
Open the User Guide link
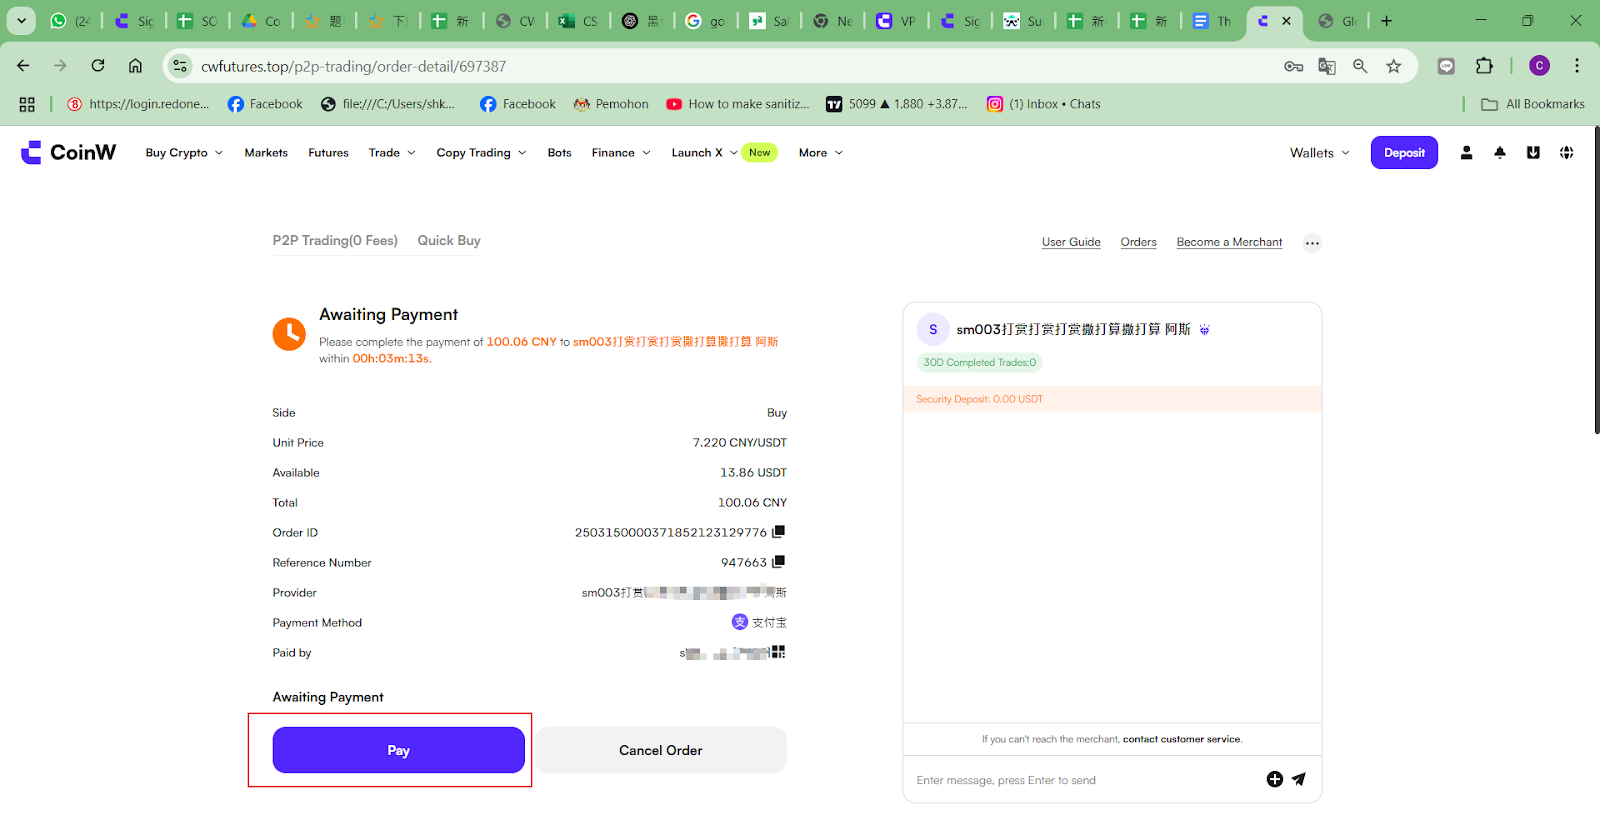tap(1071, 242)
